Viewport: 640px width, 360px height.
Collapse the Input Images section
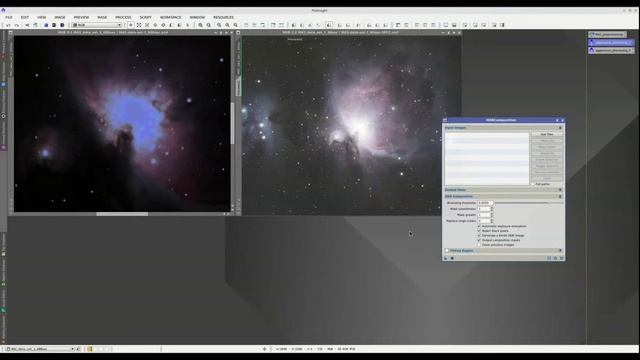[560, 128]
